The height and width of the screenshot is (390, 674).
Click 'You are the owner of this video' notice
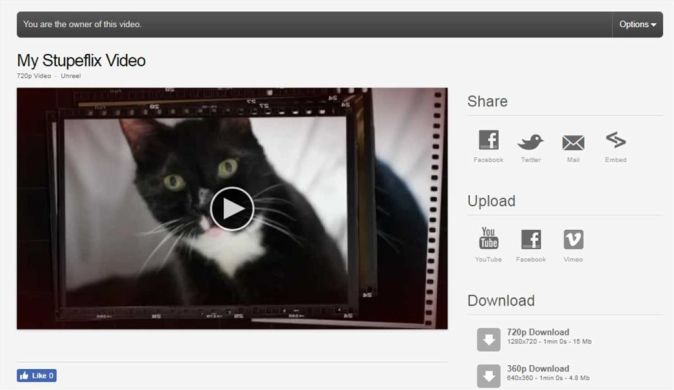tap(82, 25)
